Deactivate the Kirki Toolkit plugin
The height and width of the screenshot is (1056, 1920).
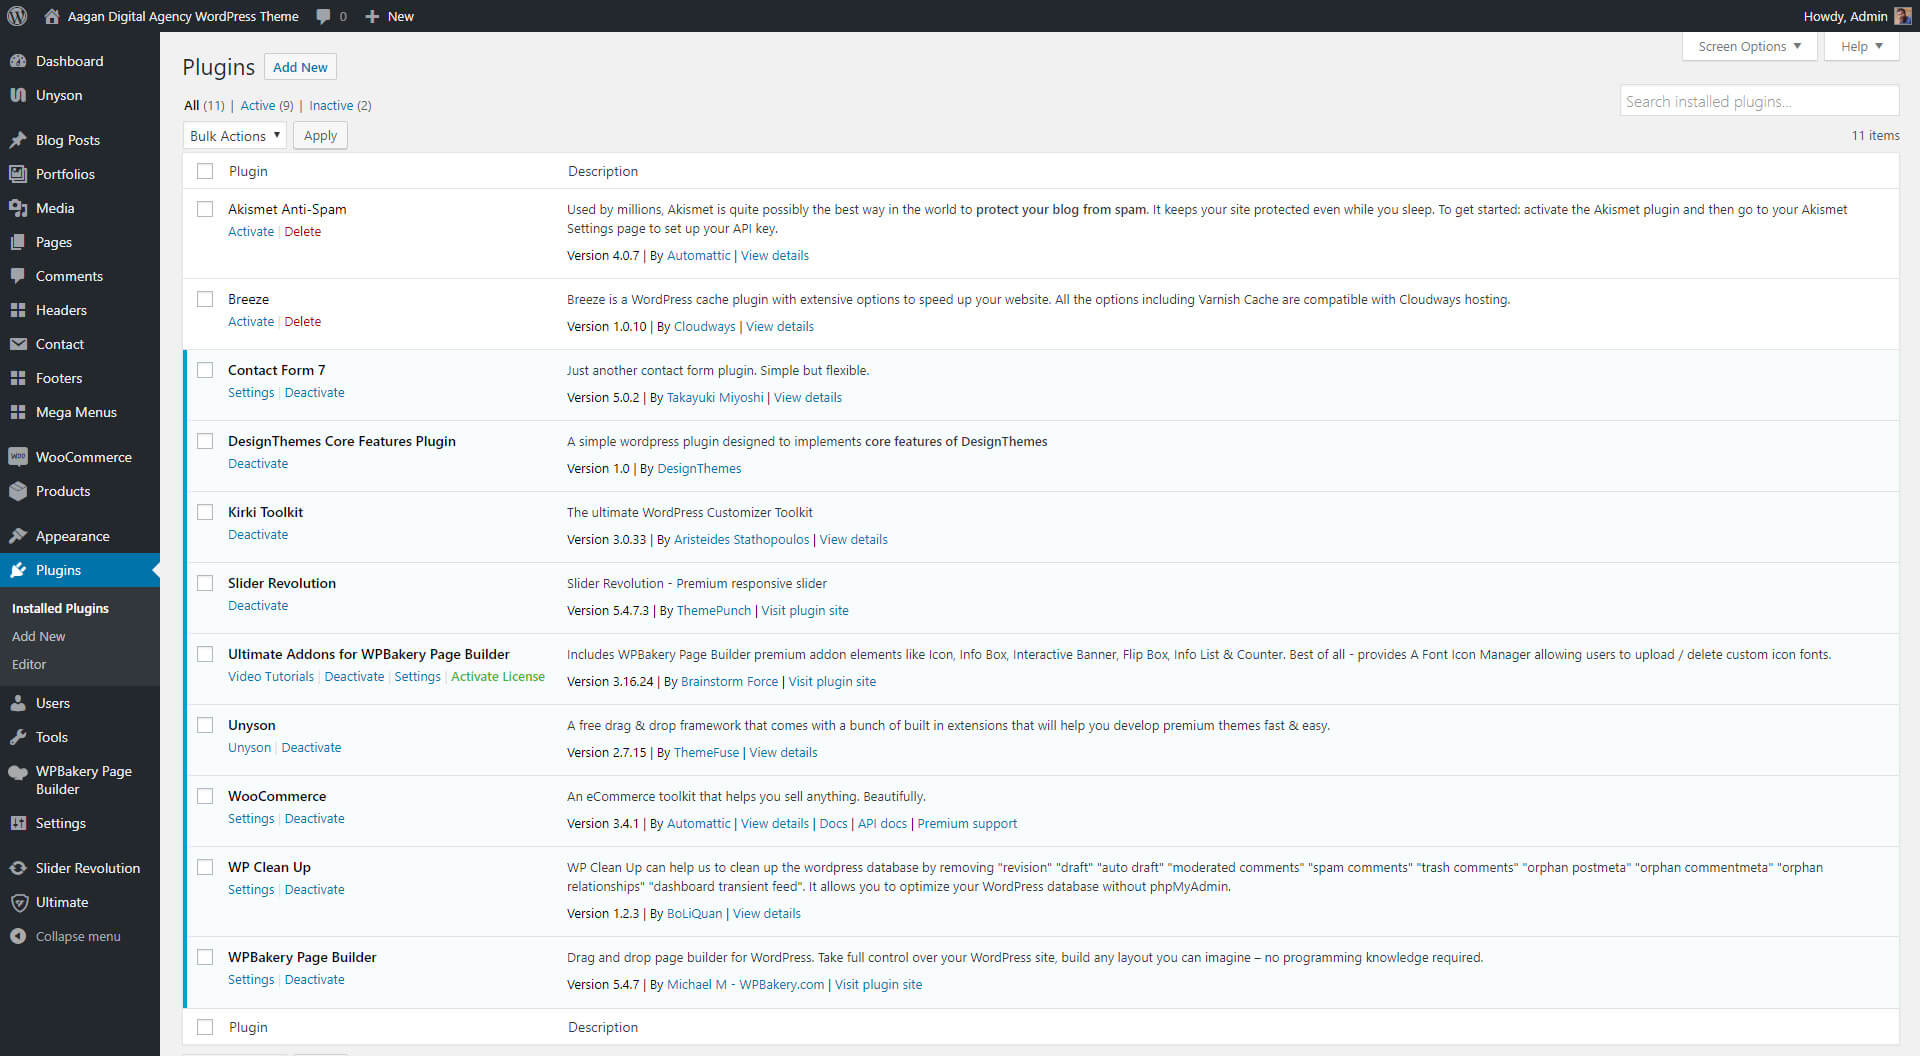click(x=258, y=535)
